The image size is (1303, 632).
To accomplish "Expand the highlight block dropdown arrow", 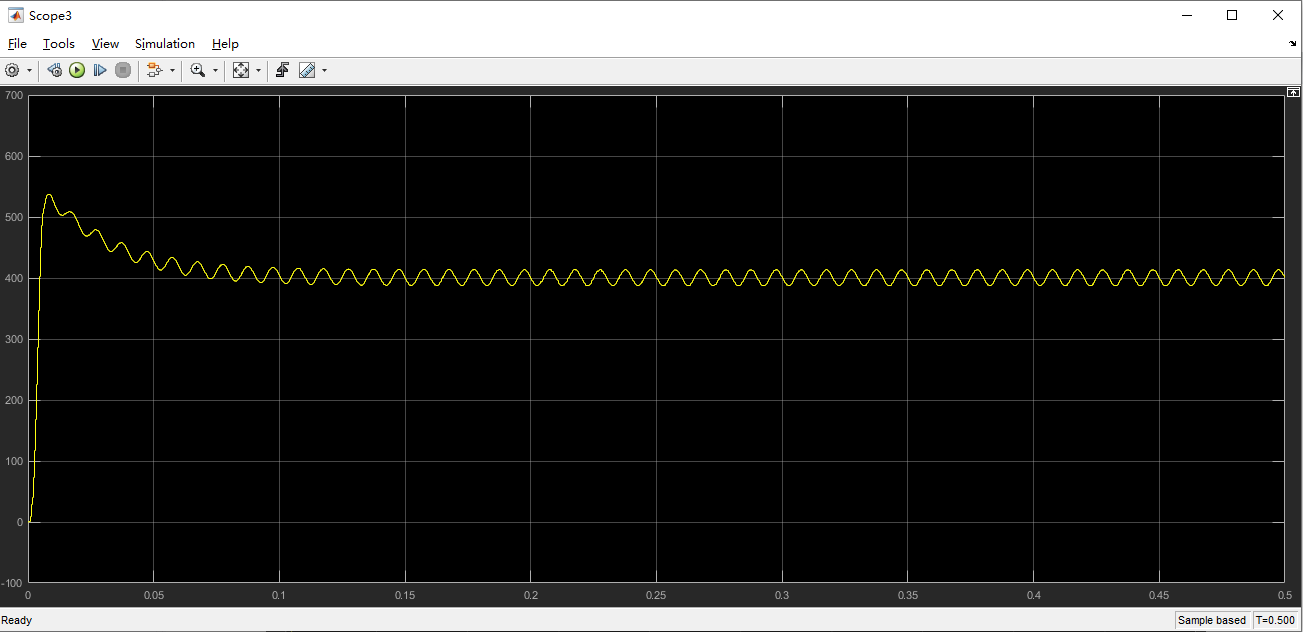I will (172, 70).
